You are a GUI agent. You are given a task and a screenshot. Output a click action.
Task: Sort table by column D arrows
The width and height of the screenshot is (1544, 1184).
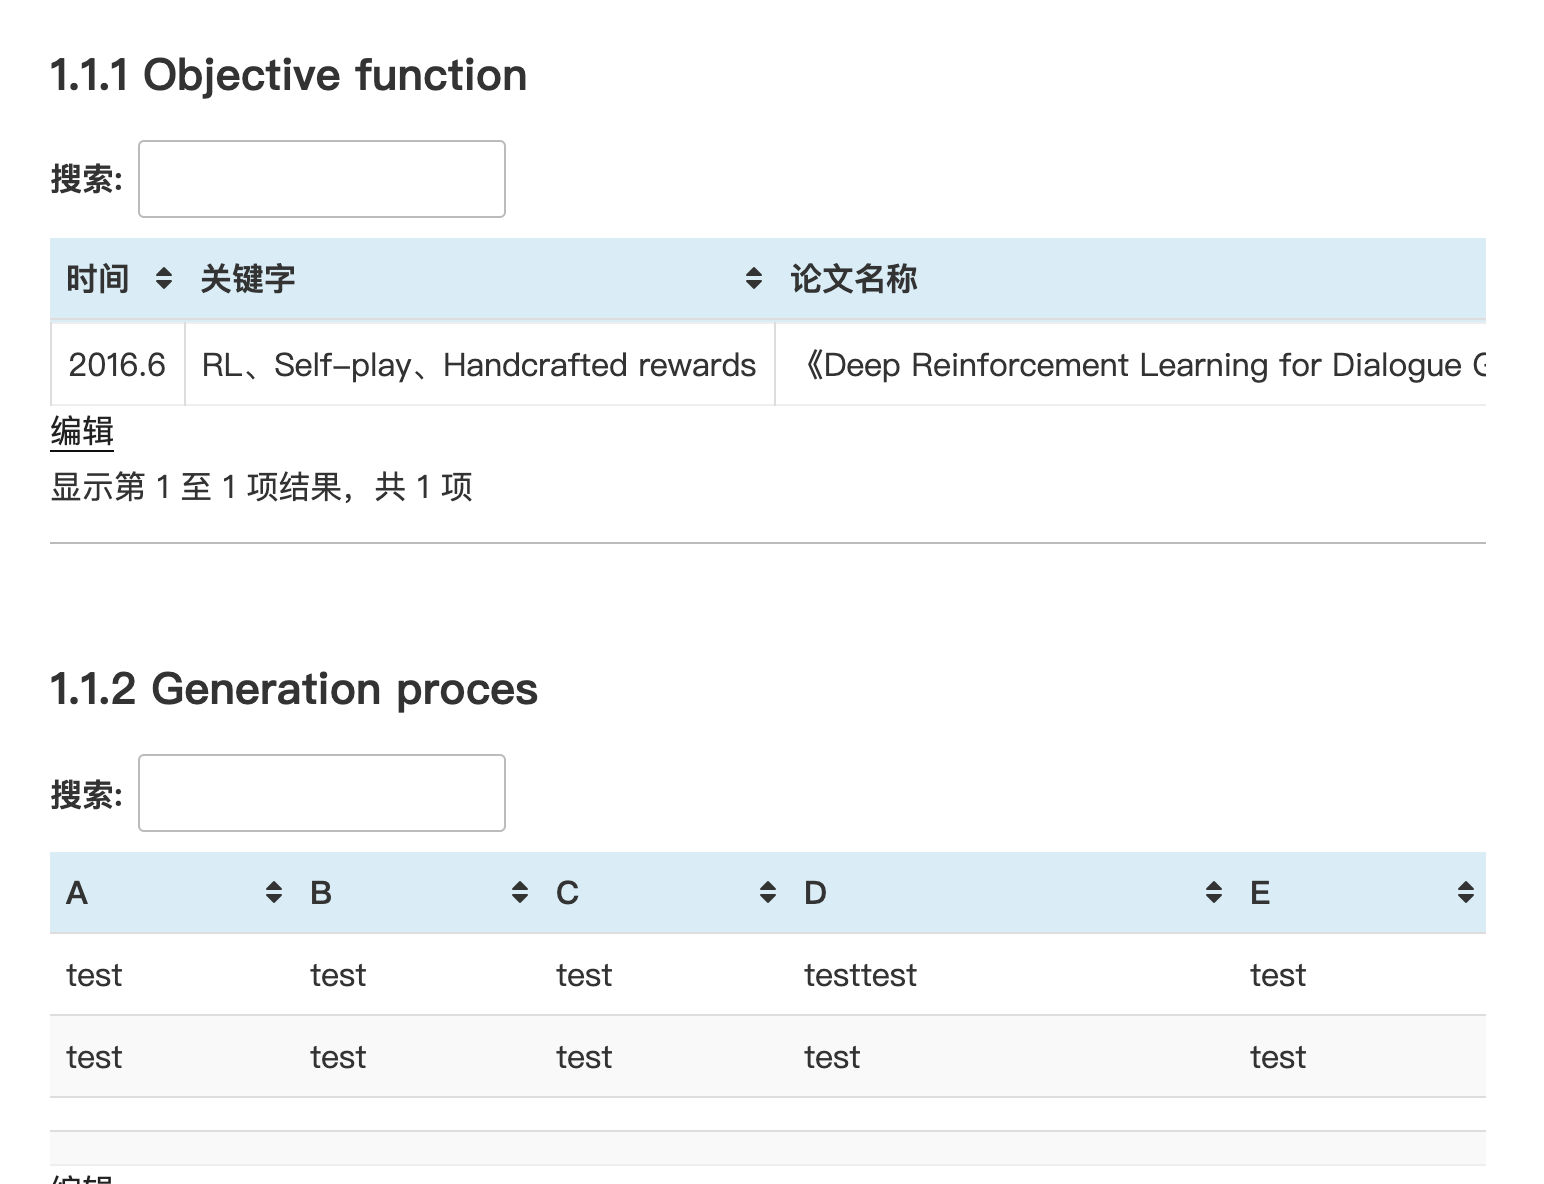(1213, 893)
